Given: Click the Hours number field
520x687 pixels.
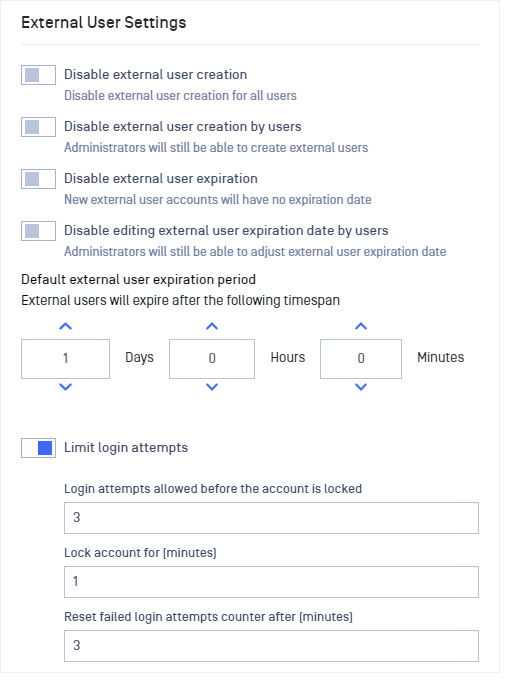Looking at the screenshot, I should pos(212,359).
